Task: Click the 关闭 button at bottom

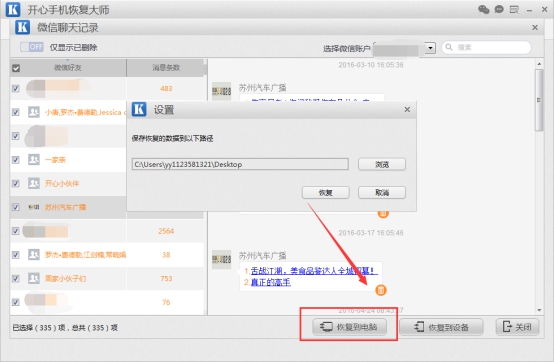Action: click(518, 327)
